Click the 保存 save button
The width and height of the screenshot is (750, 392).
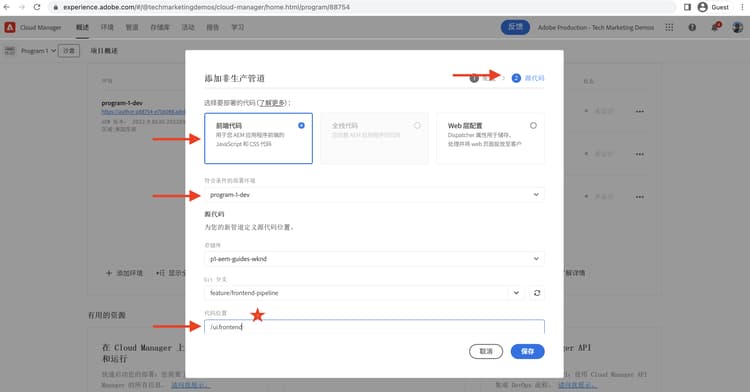[528, 351]
